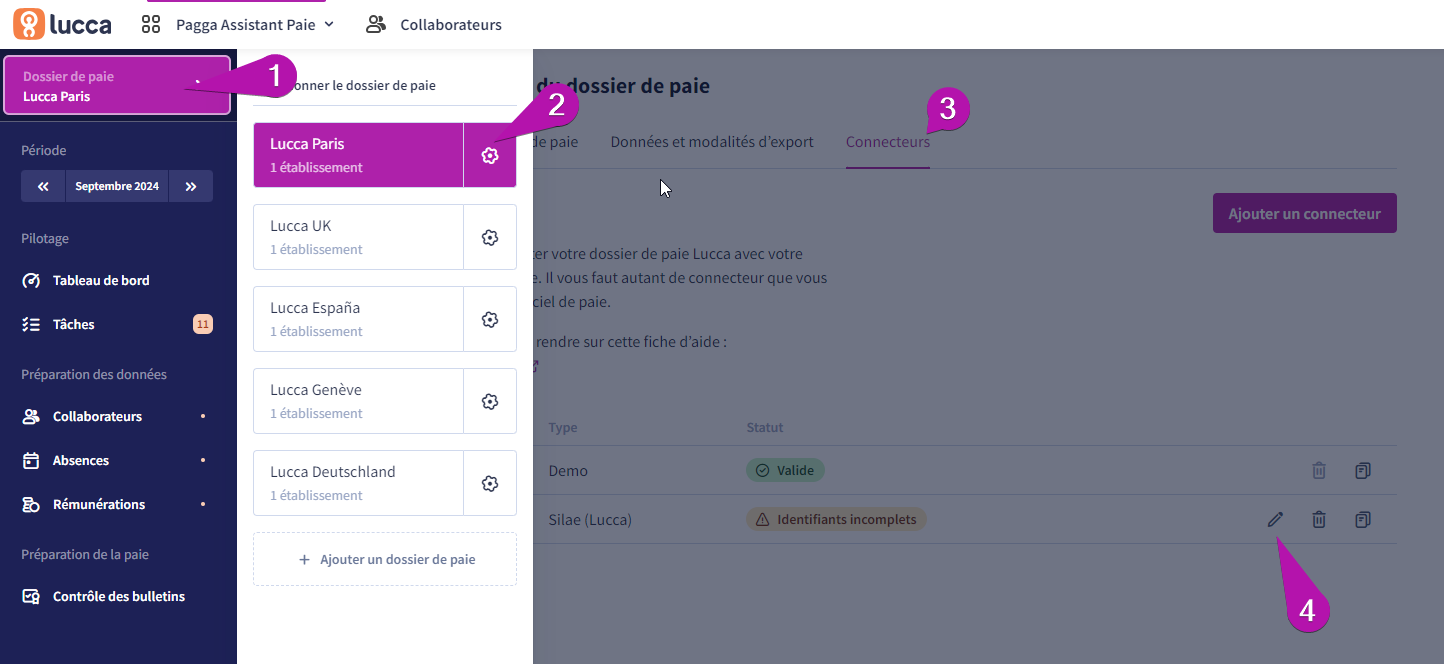Go to next period with double-right arrows
This screenshot has width=1444, height=664.
coord(191,186)
